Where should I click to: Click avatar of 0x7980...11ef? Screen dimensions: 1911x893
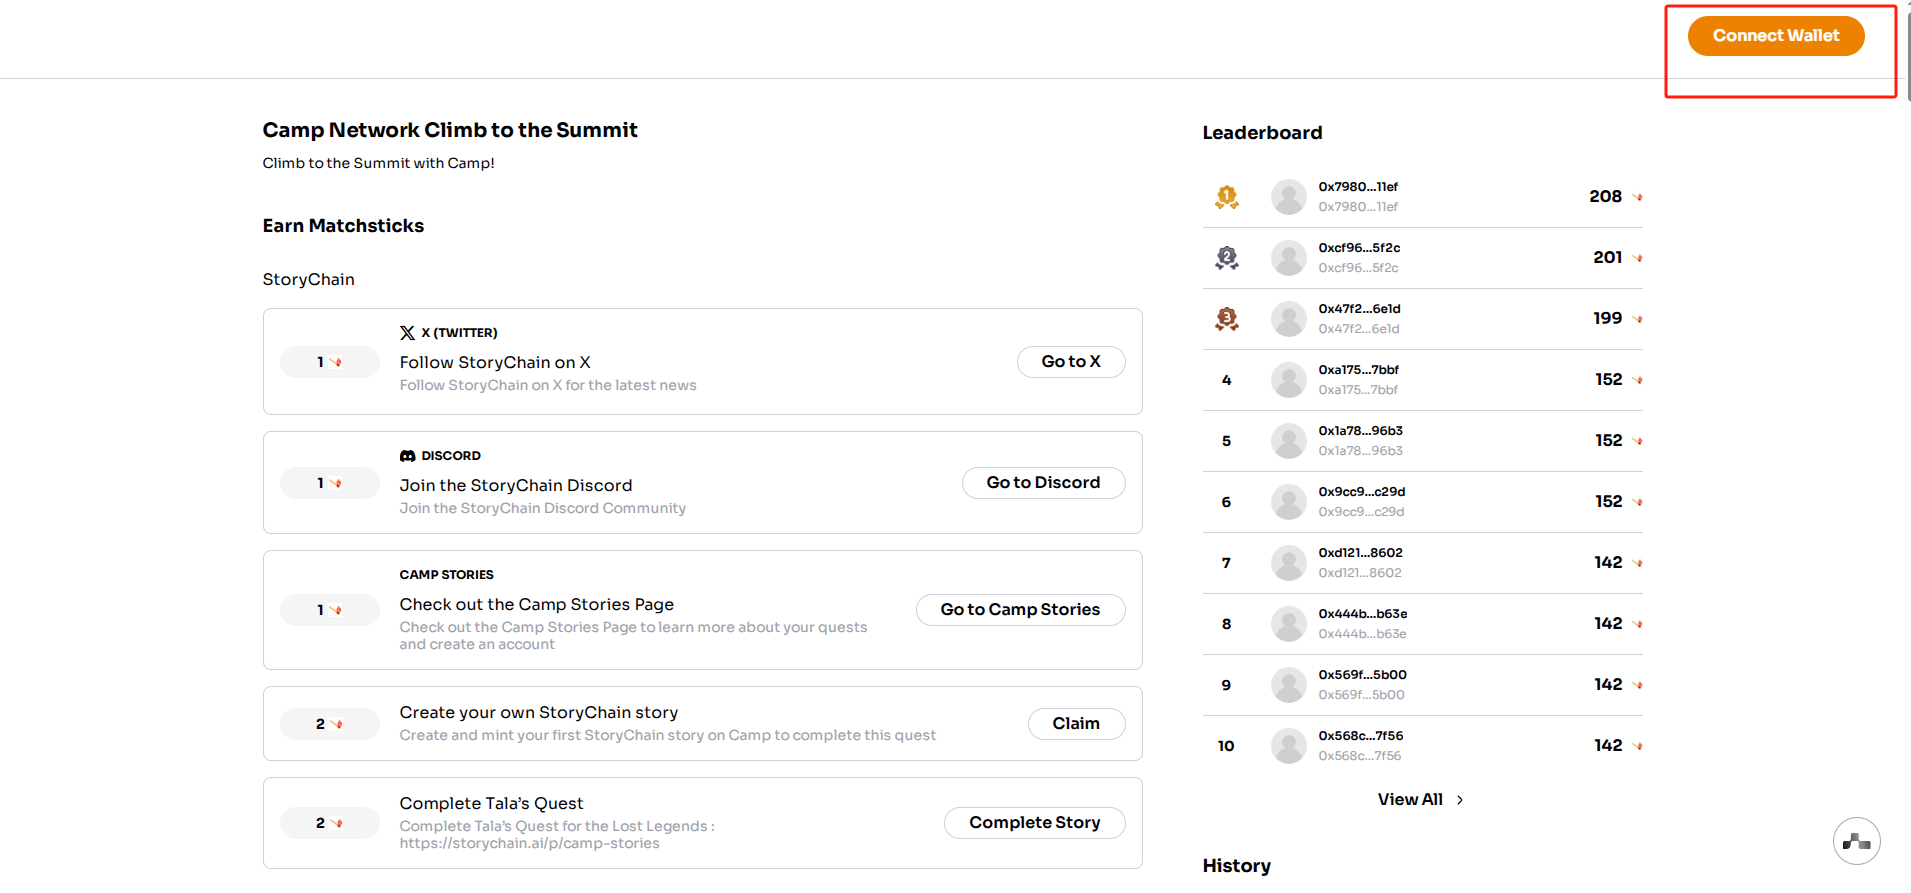coord(1289,197)
